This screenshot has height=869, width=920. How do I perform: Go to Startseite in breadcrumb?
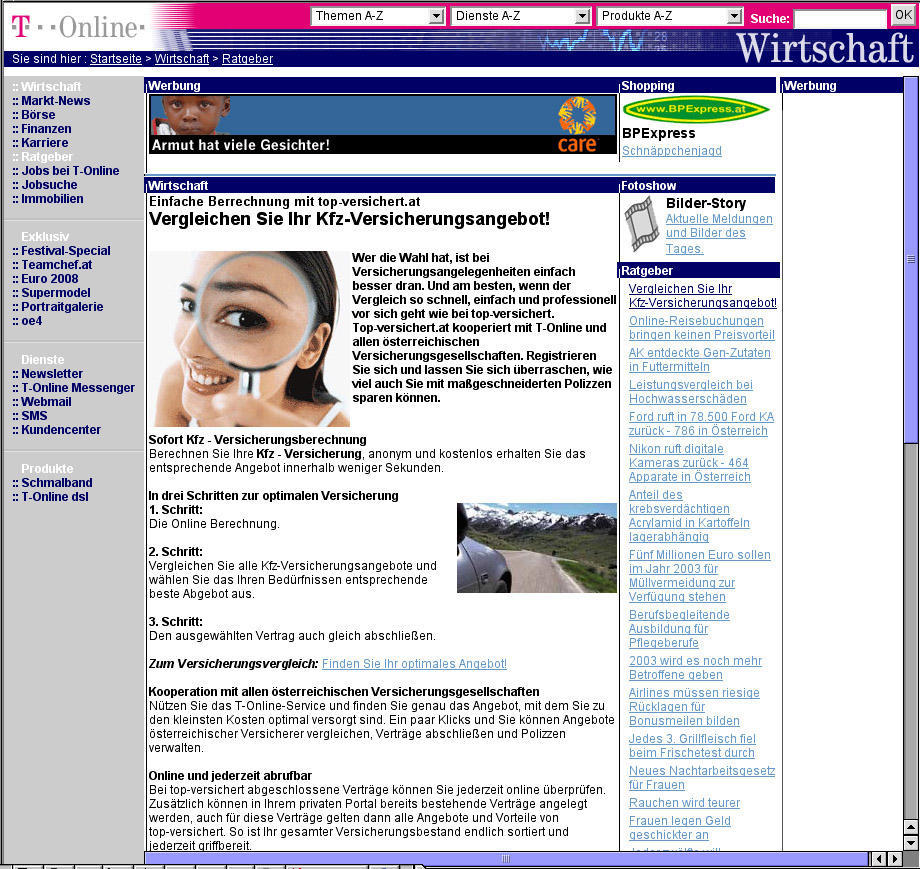(x=116, y=59)
